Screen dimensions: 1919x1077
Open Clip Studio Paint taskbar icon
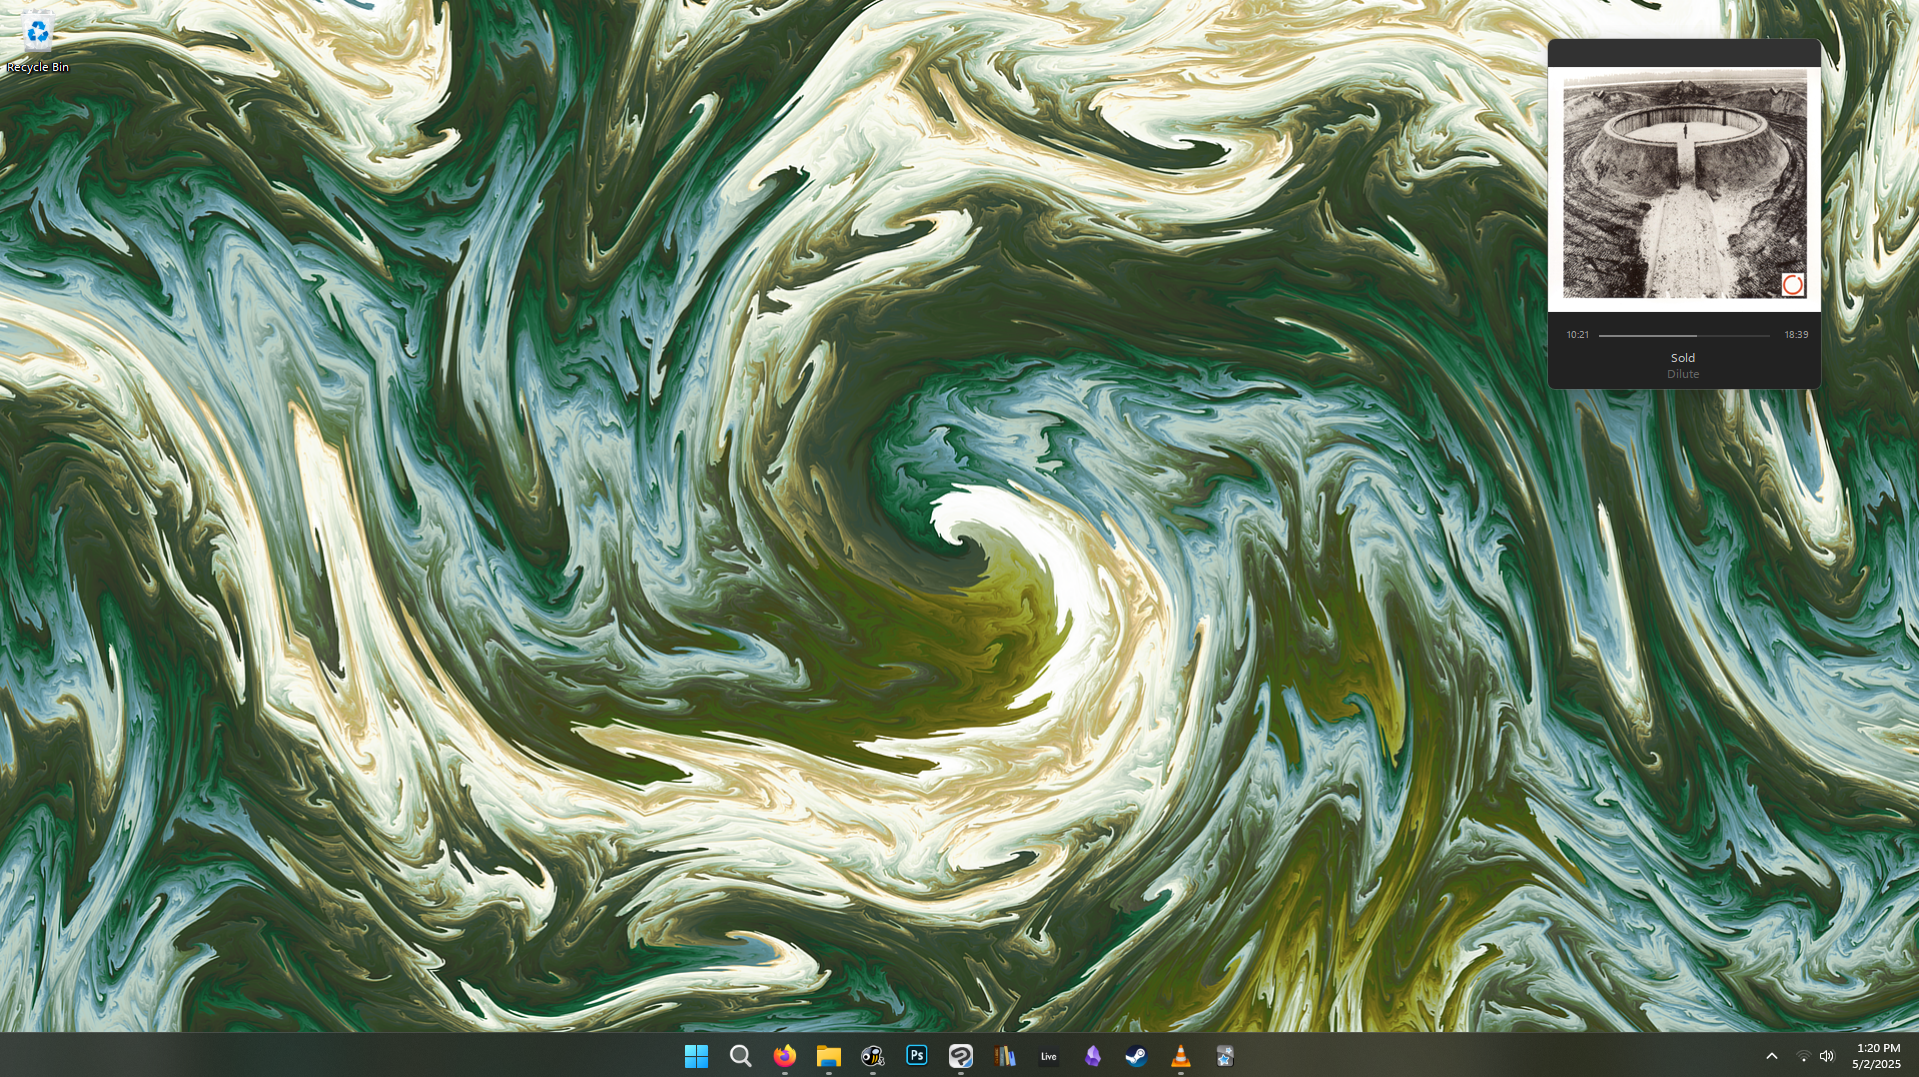tap(960, 1056)
